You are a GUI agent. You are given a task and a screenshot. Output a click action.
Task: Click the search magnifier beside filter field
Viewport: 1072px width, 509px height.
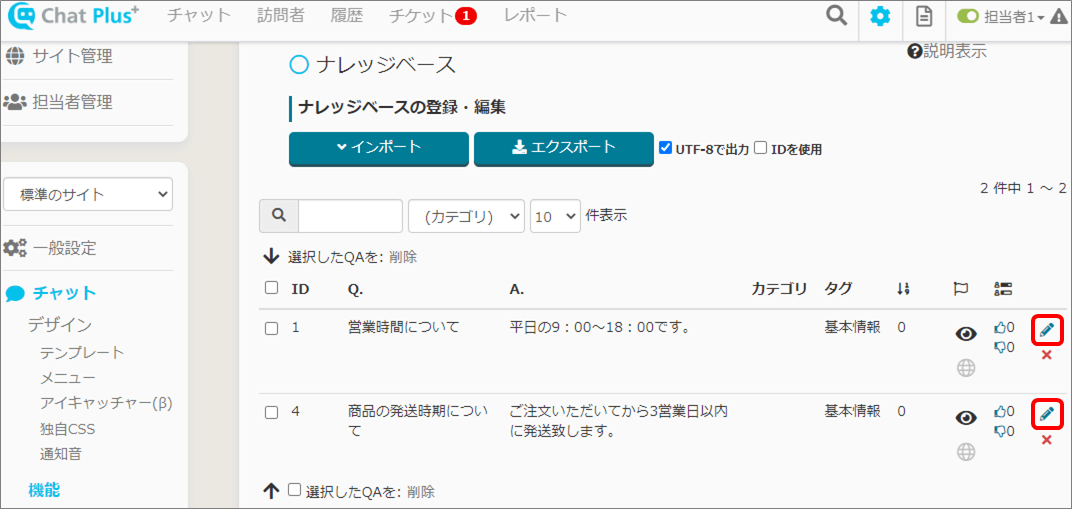pyautogui.click(x=278, y=216)
